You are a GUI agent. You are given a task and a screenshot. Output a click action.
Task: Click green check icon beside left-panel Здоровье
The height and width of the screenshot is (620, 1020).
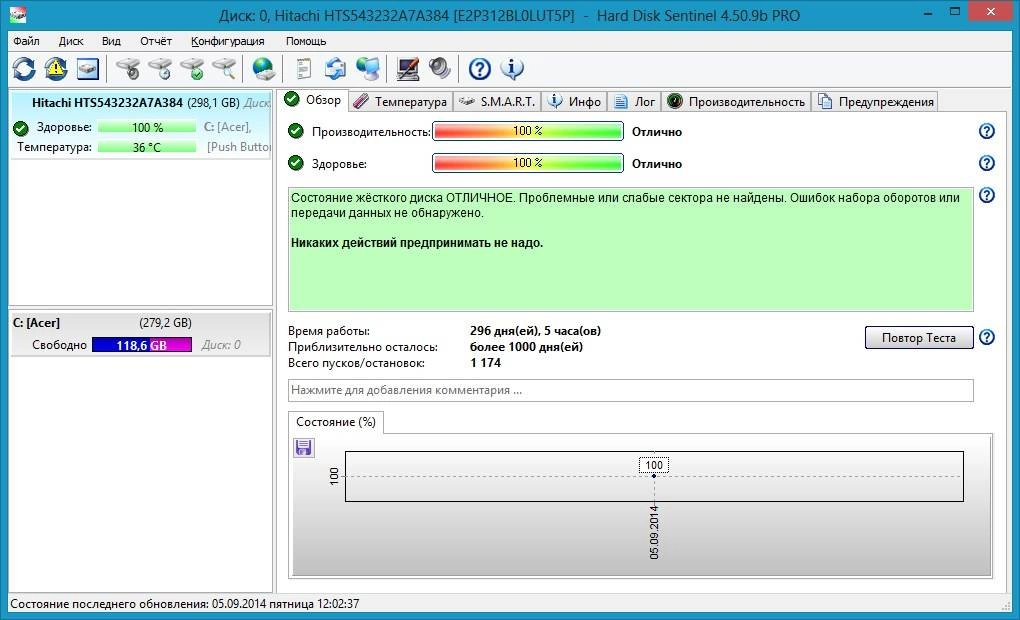pyautogui.click(x=21, y=128)
